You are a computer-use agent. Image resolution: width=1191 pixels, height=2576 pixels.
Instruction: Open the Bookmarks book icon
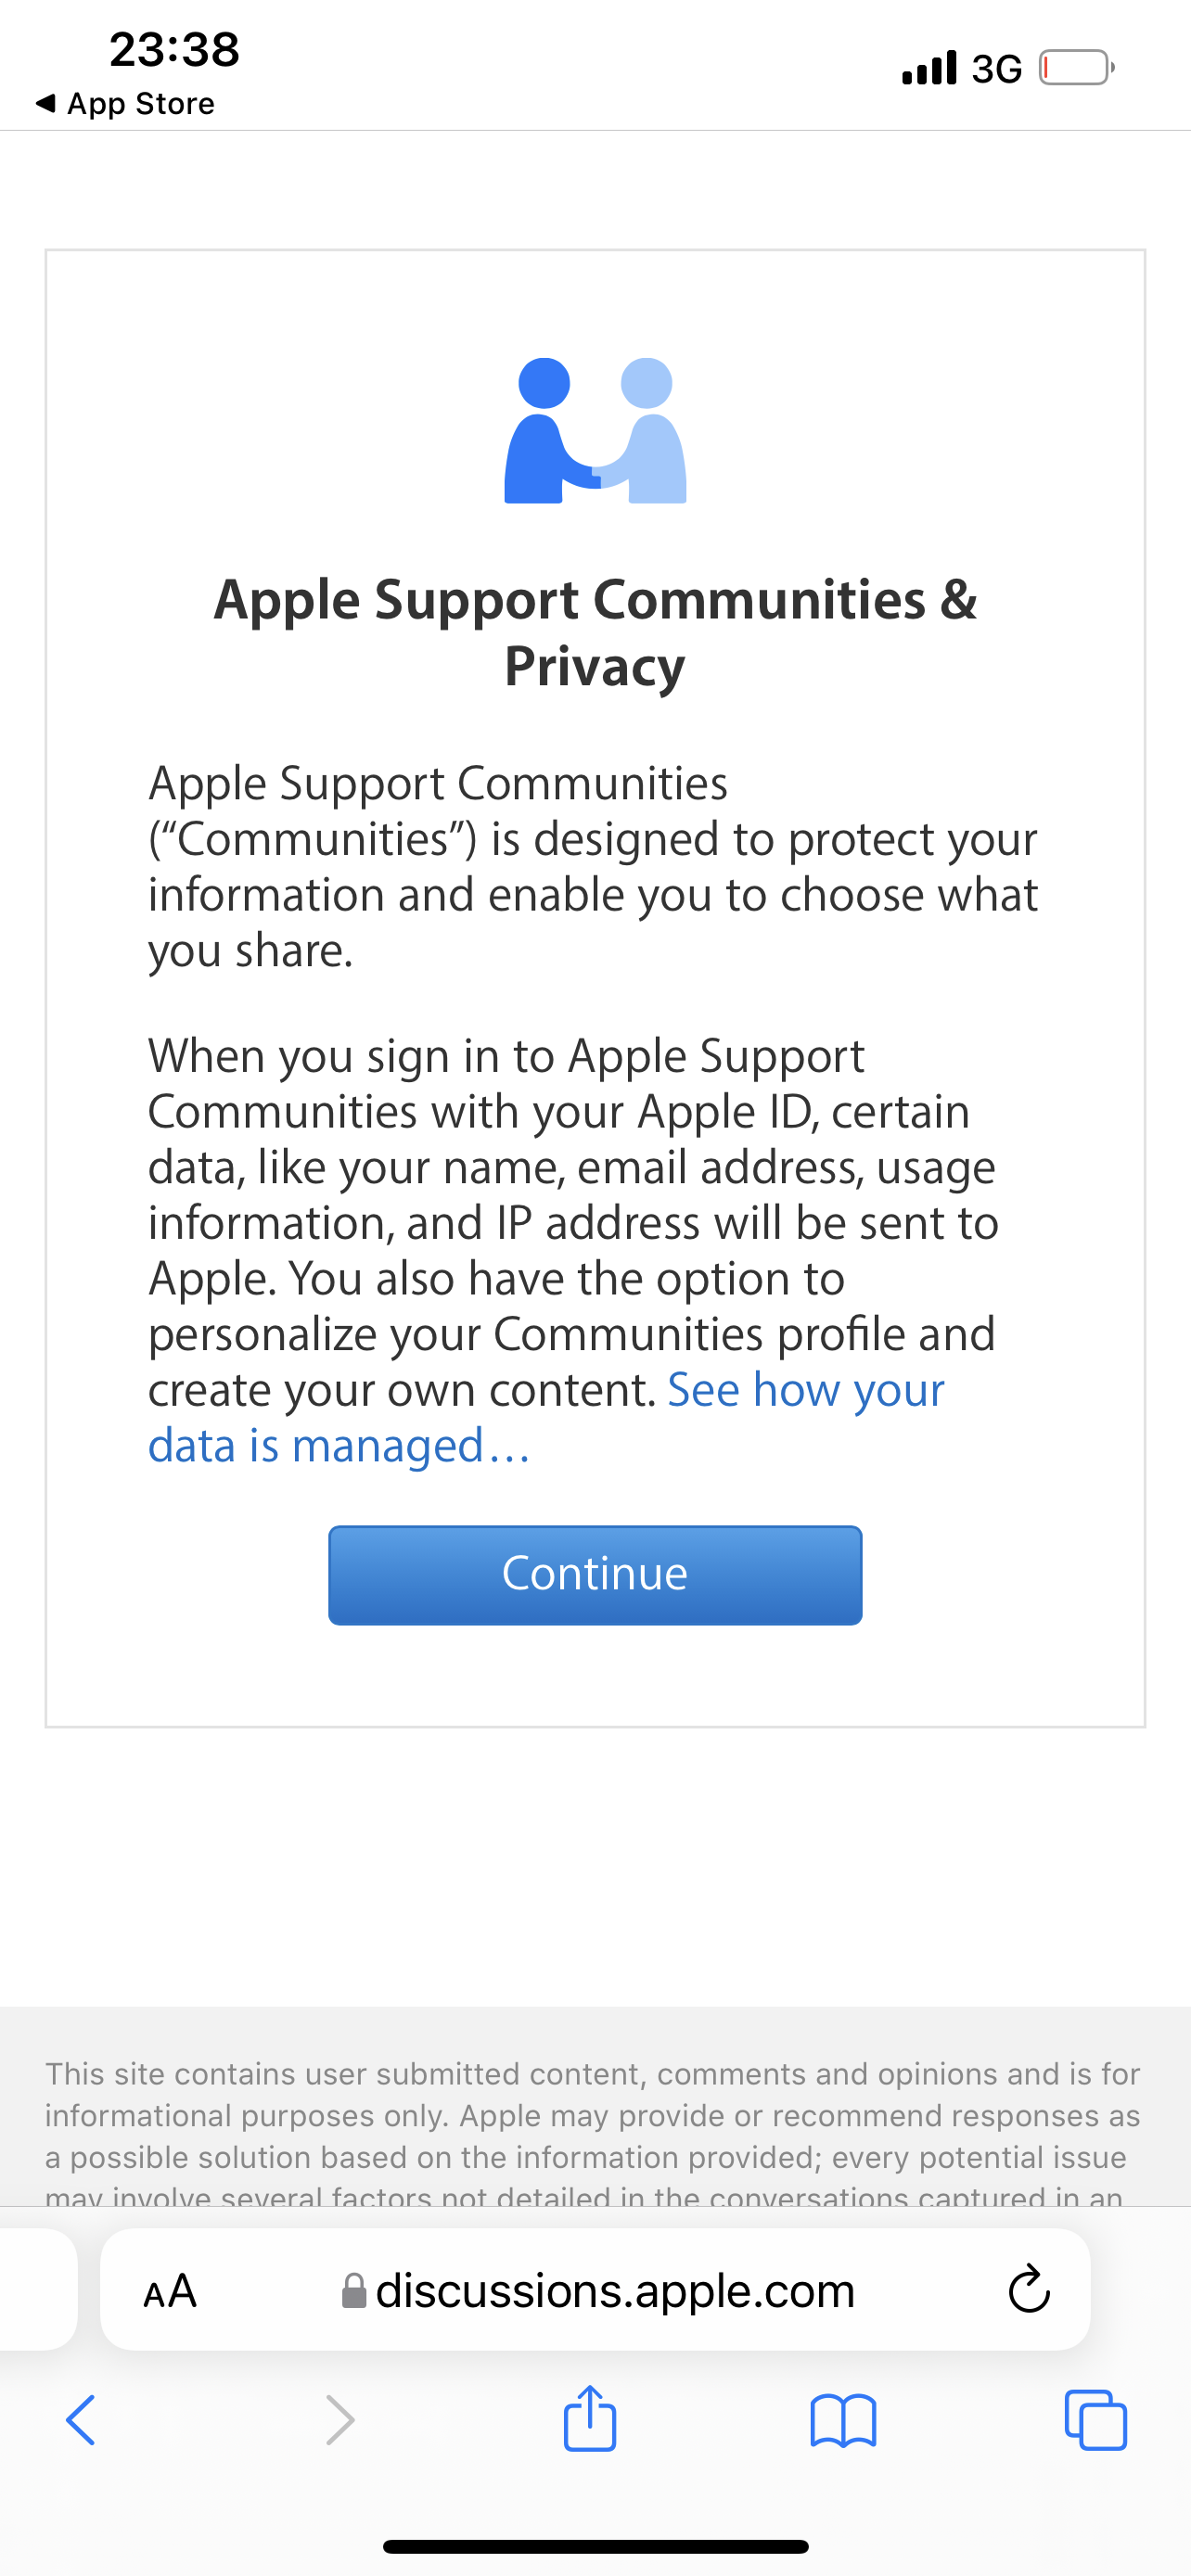(x=843, y=2421)
